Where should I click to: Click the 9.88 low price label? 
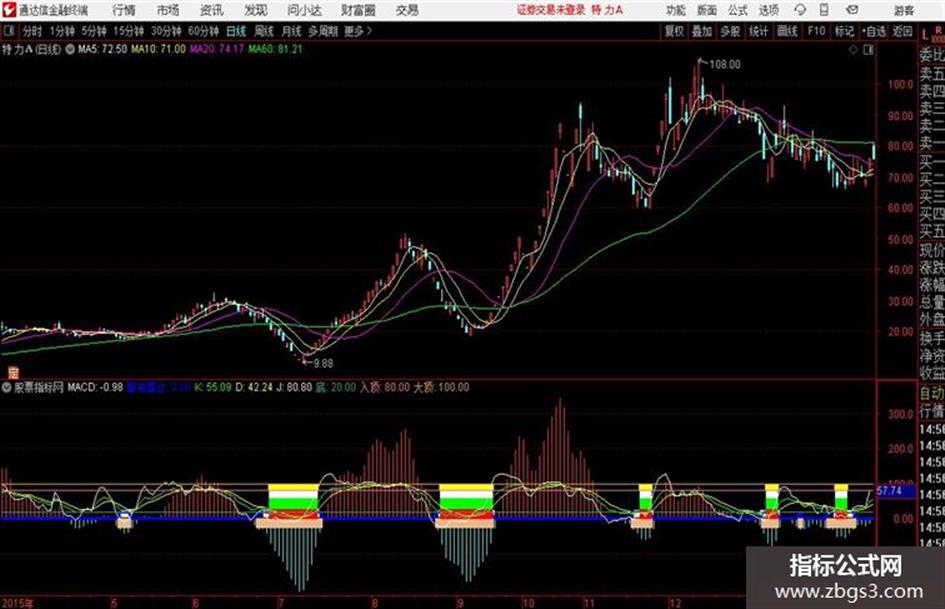[323, 363]
